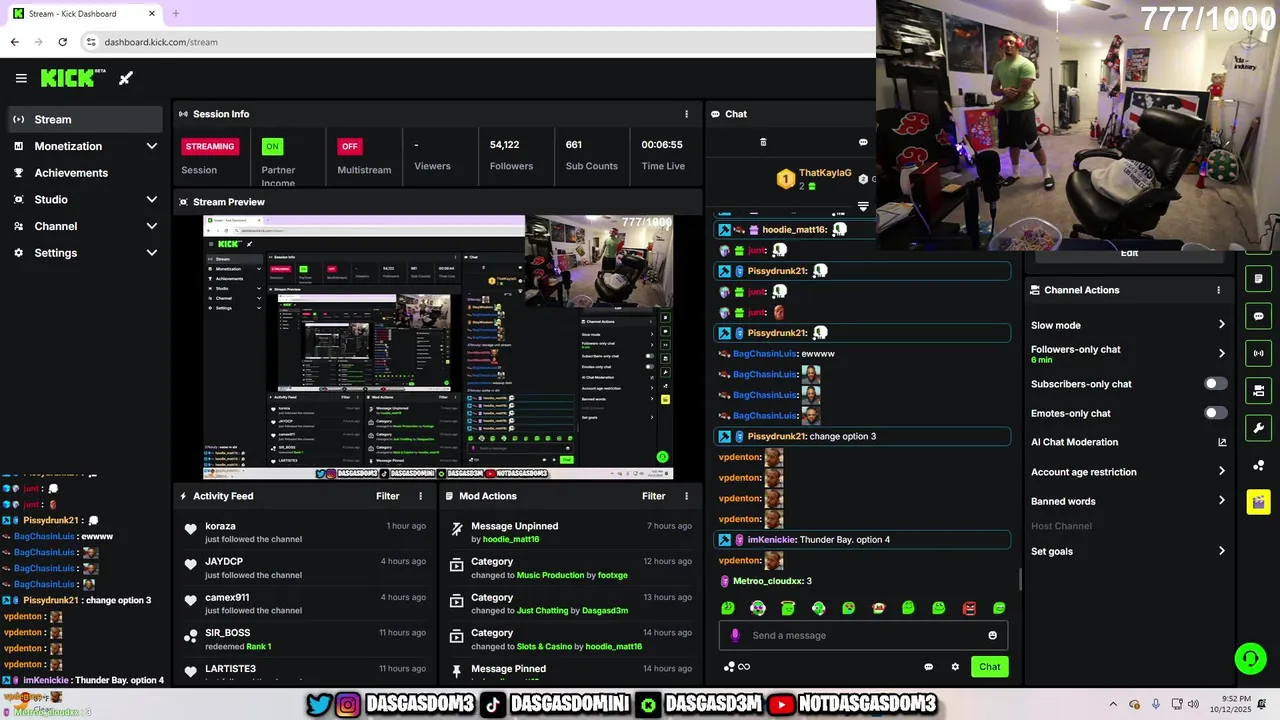Viewport: 1280px width, 720px height.
Task: Click SIR_BOSS redeemed Rank 1 entry
Action: pos(303,639)
